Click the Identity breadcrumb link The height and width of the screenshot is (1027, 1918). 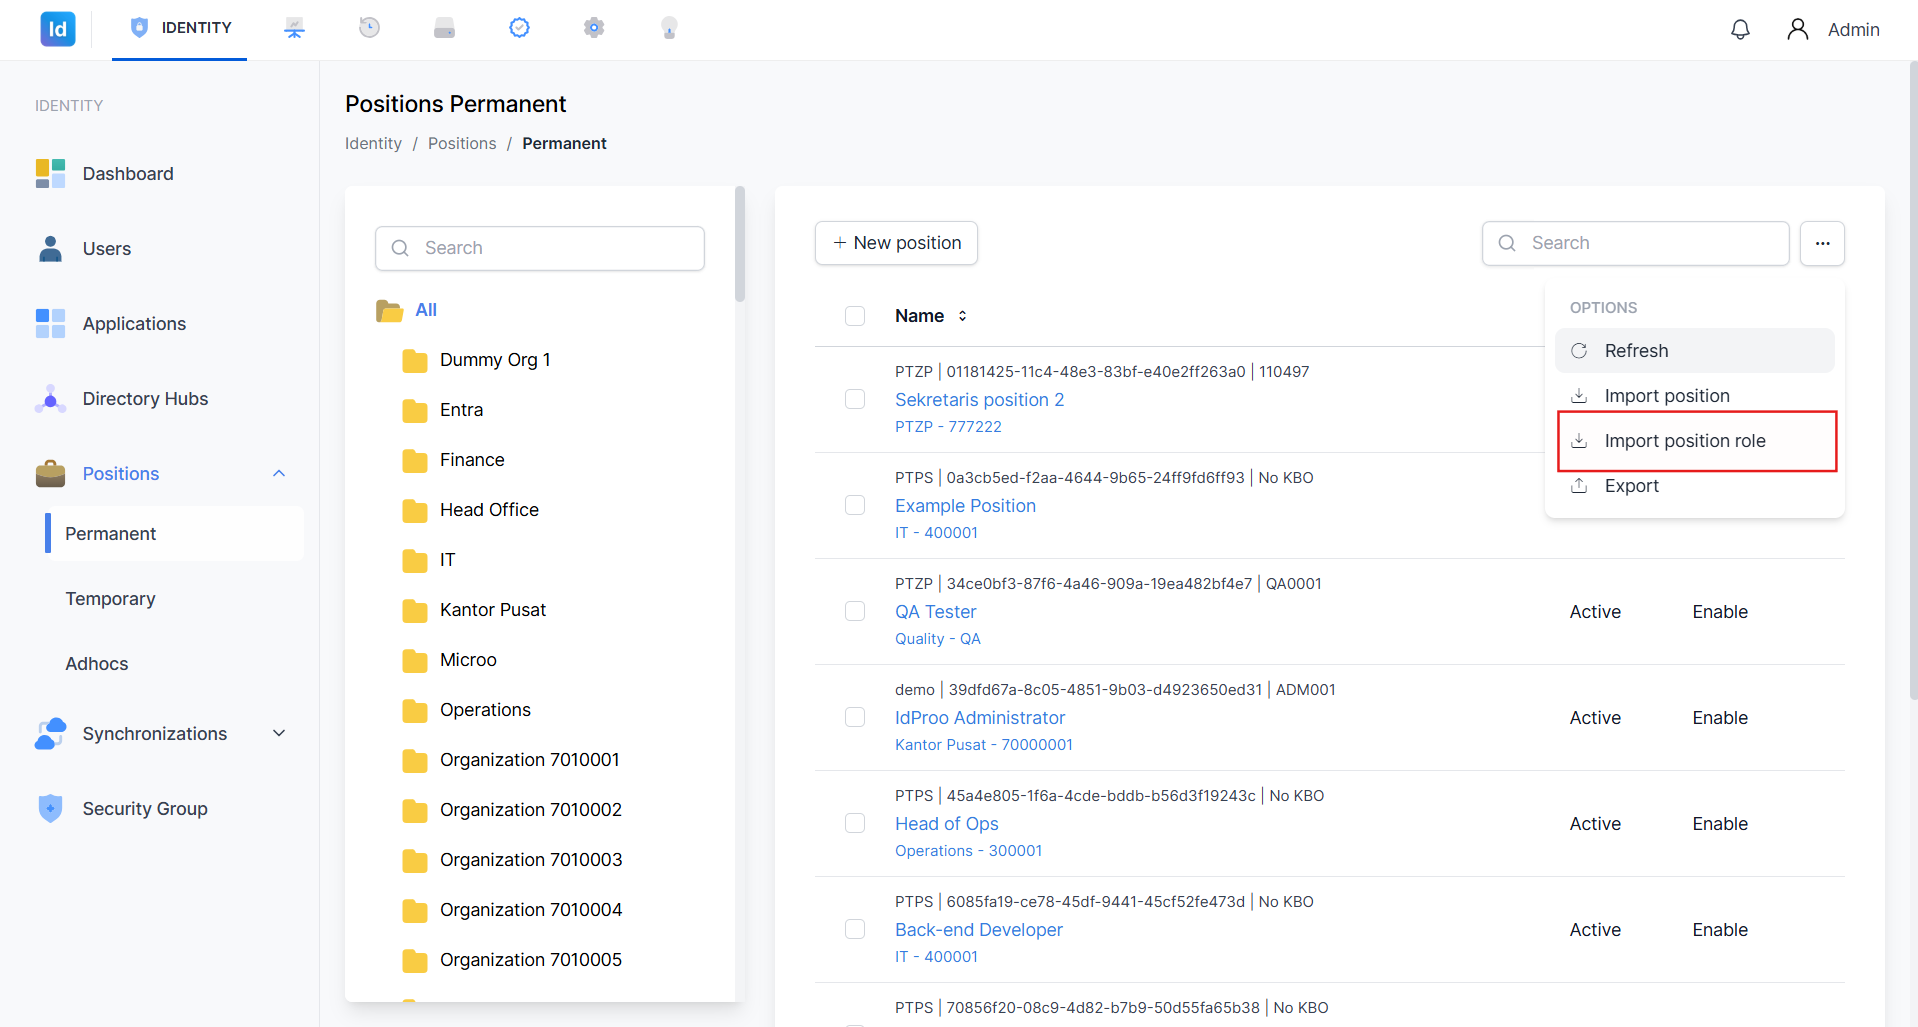pos(373,144)
